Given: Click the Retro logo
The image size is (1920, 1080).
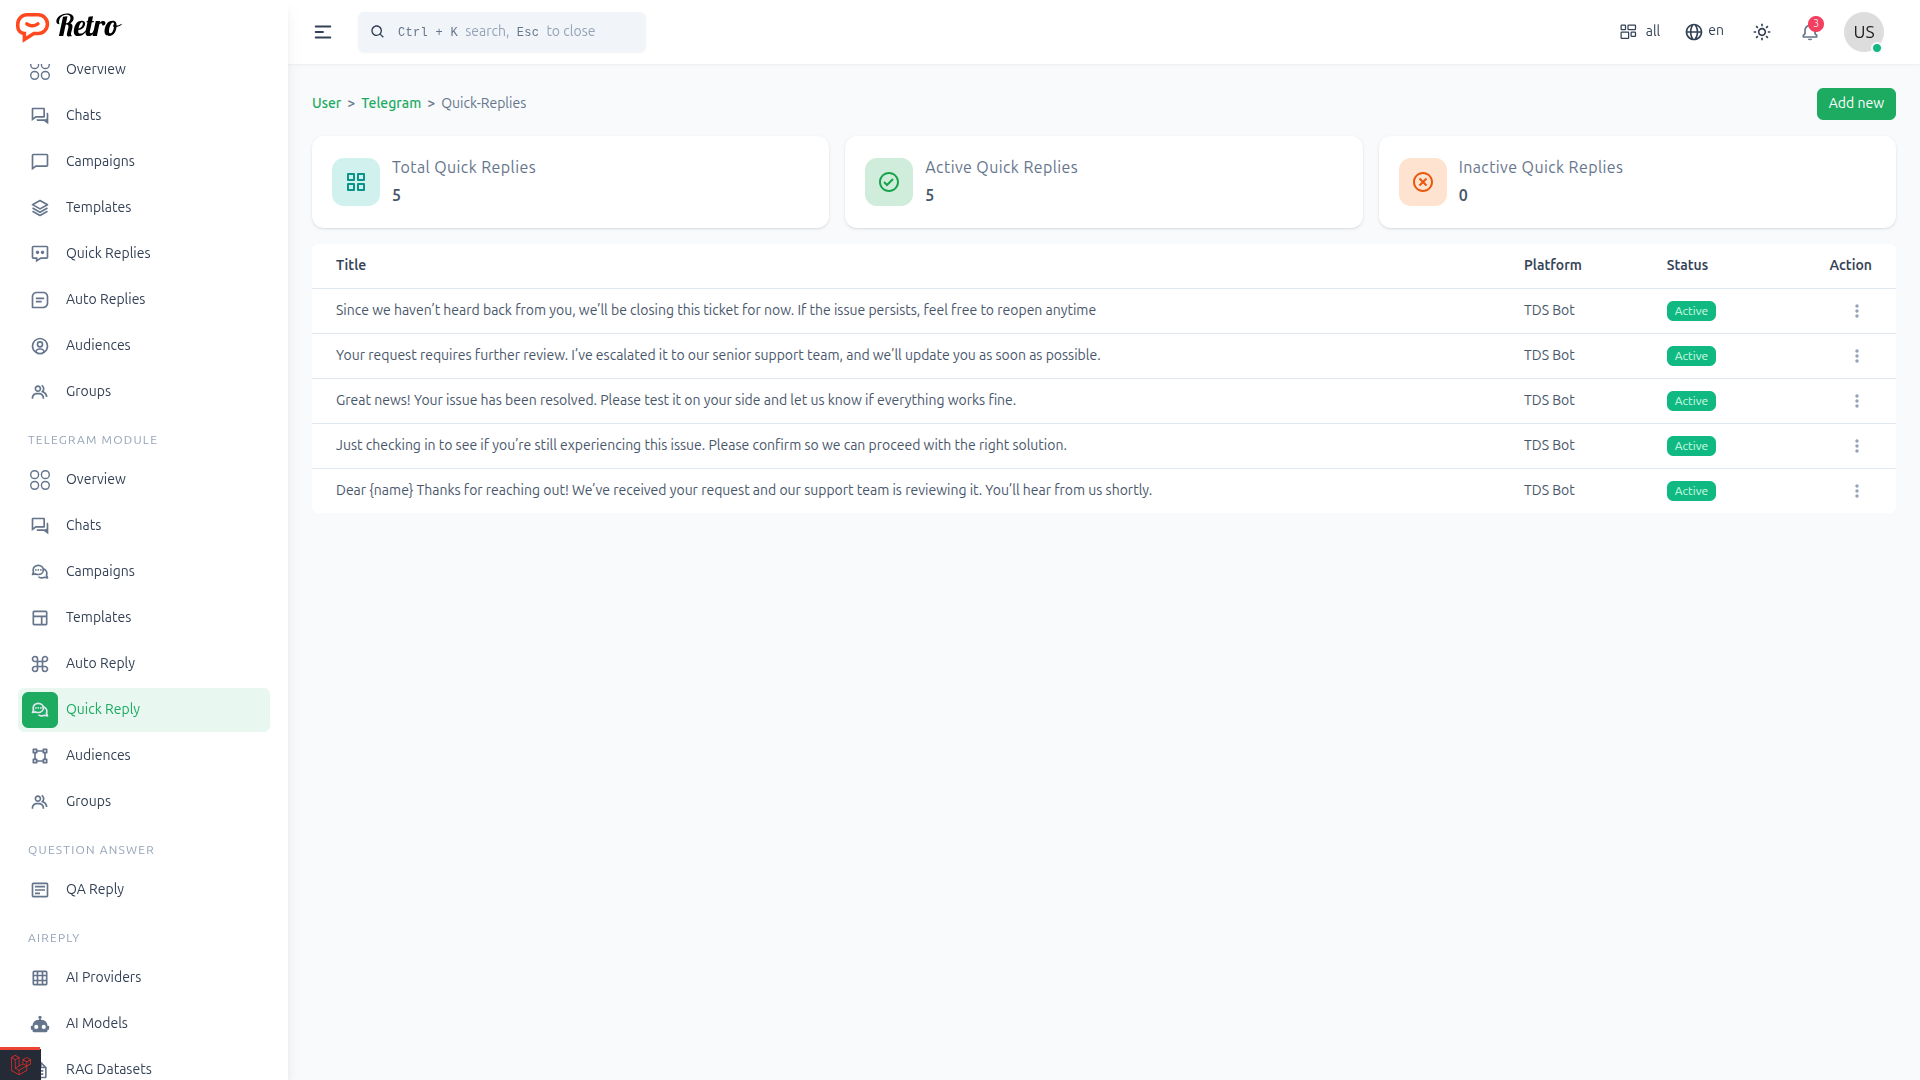Looking at the screenshot, I should click(x=68, y=26).
